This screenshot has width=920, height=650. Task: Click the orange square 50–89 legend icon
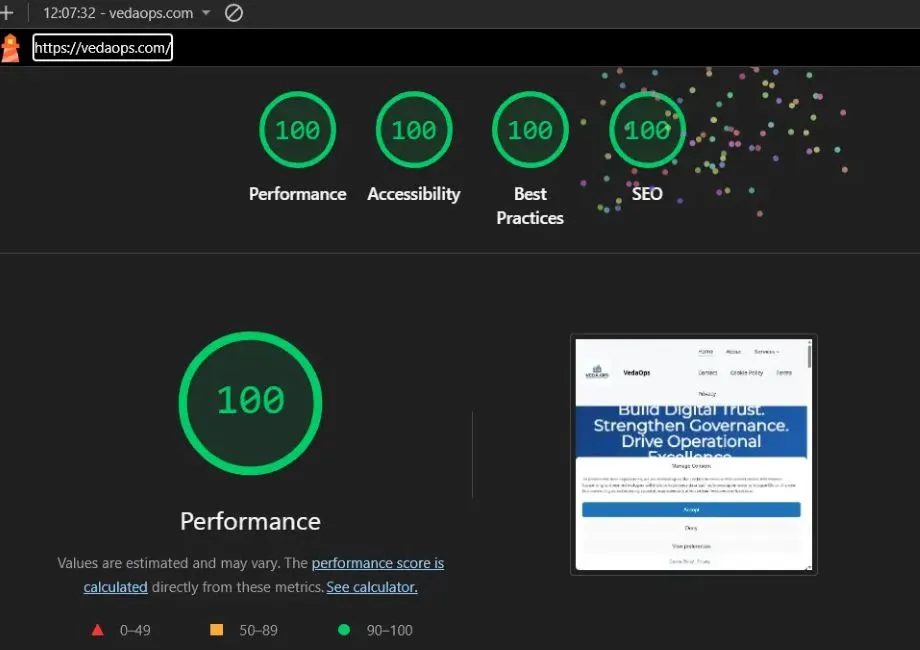click(217, 630)
